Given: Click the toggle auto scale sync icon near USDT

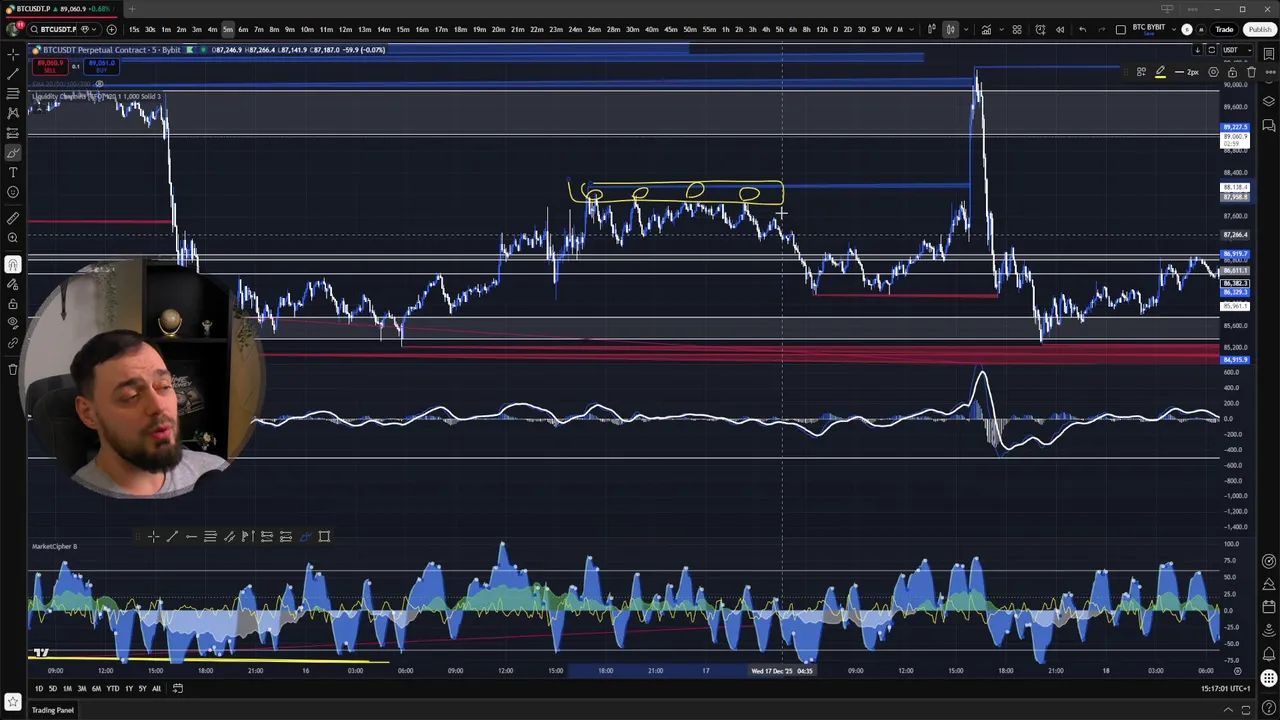Looking at the screenshot, I should (x=1211, y=50).
